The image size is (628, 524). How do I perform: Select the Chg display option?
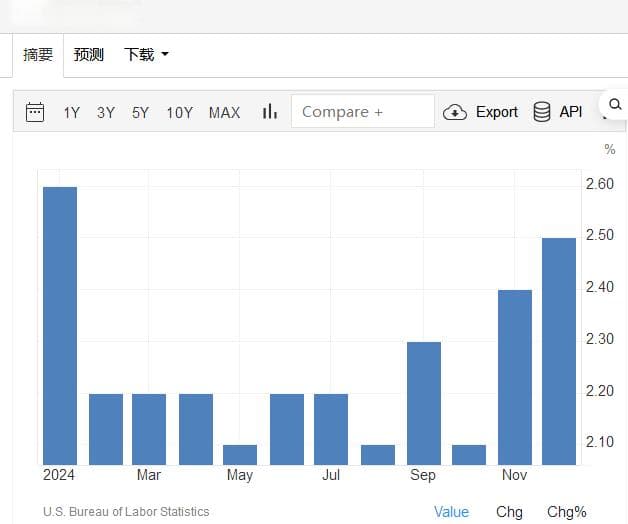click(509, 512)
